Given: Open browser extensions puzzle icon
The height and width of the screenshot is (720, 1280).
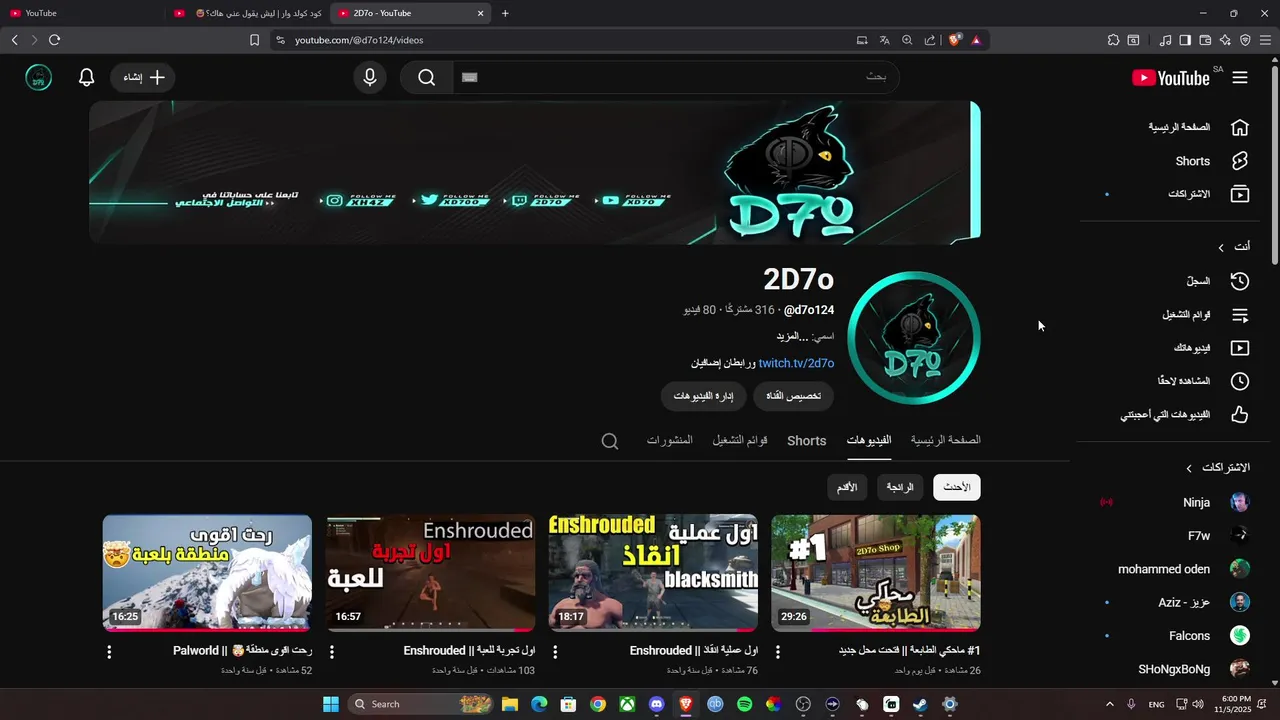Looking at the screenshot, I should tap(1113, 40).
